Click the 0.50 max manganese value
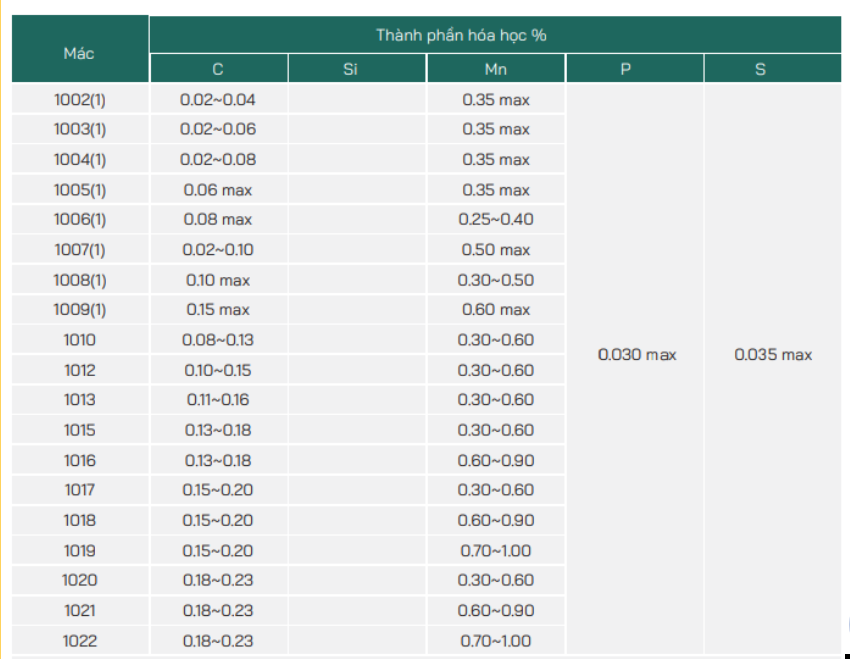 (x=495, y=249)
